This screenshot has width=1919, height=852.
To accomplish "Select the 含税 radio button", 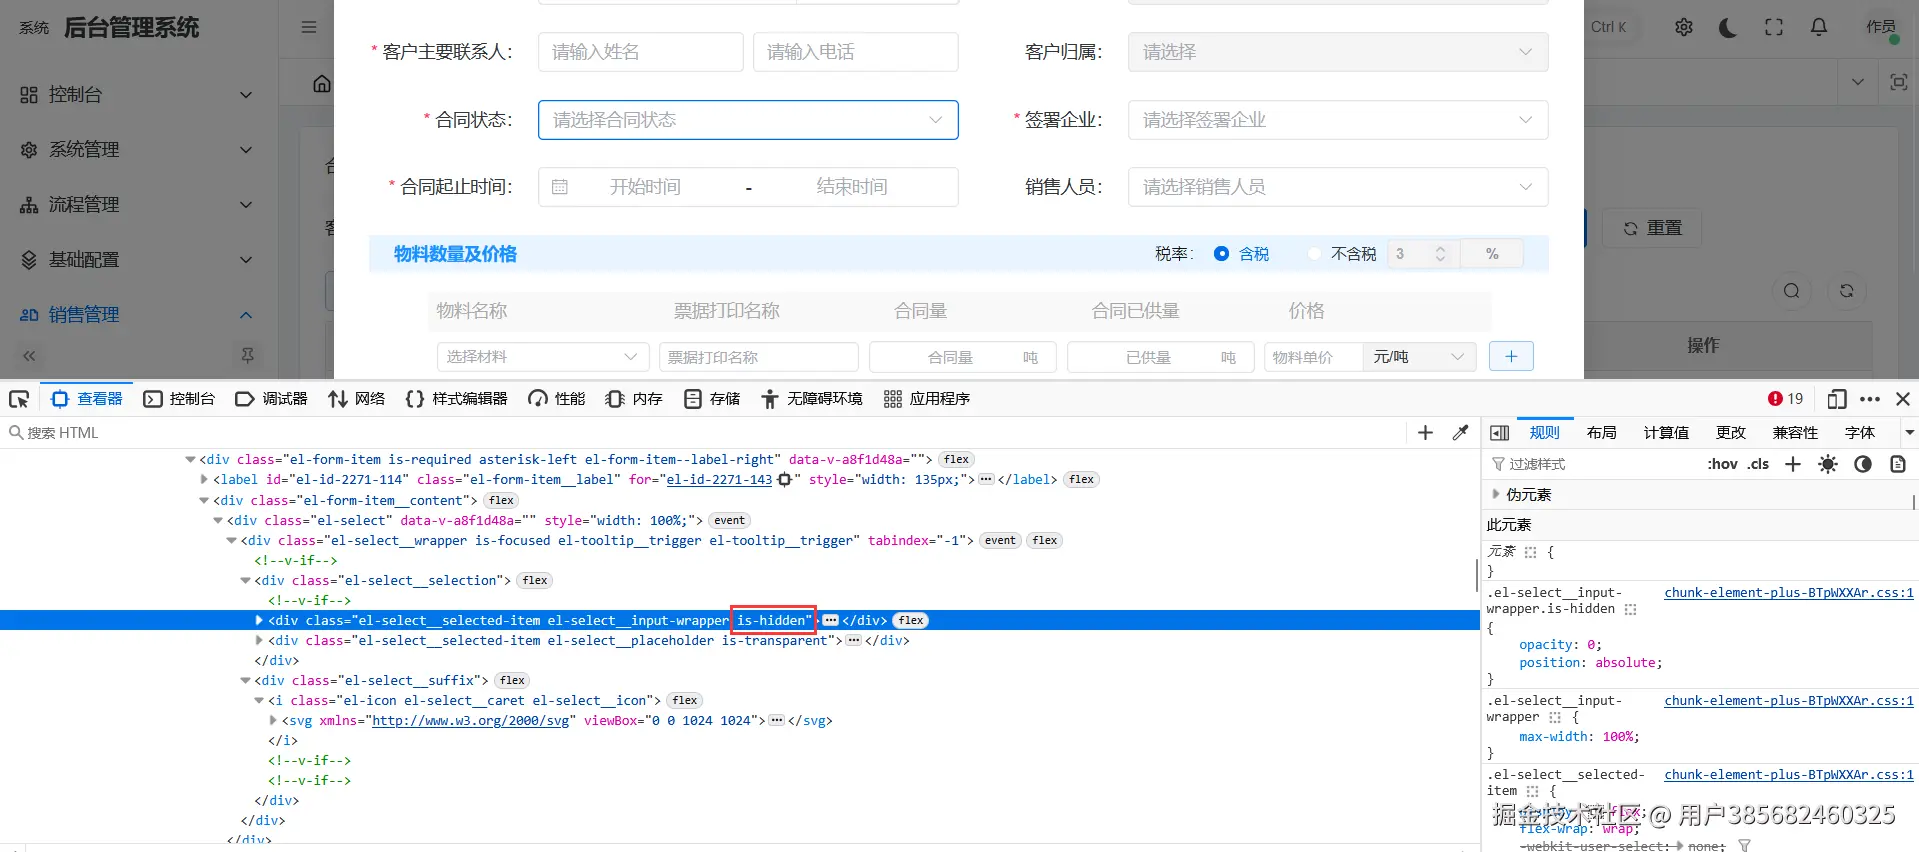I will (x=1221, y=254).
